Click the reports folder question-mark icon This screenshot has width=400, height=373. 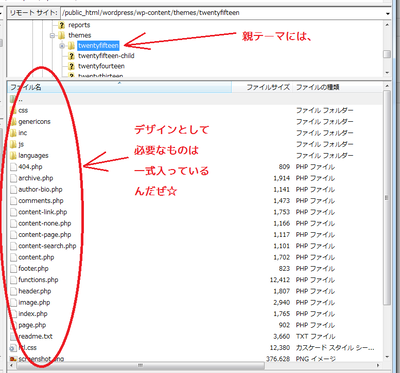[61, 25]
